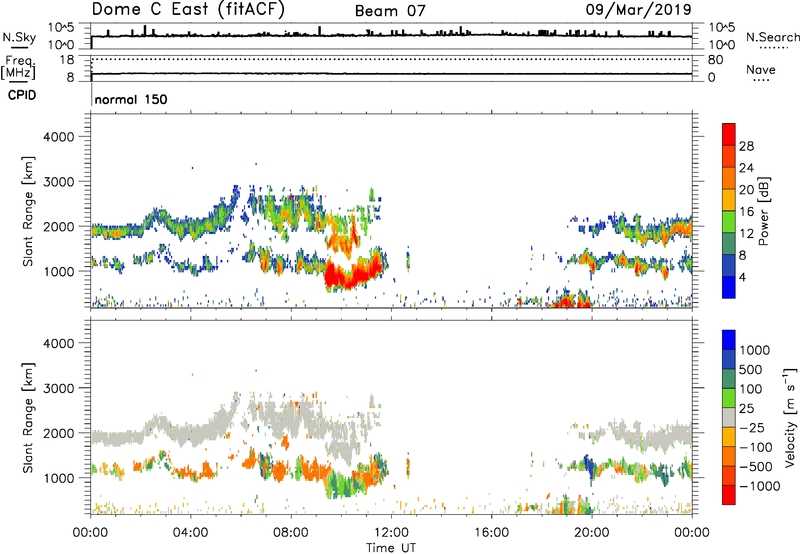
Task: Click the "Slant Range [km]" label of power panel
Action: pos(28,211)
